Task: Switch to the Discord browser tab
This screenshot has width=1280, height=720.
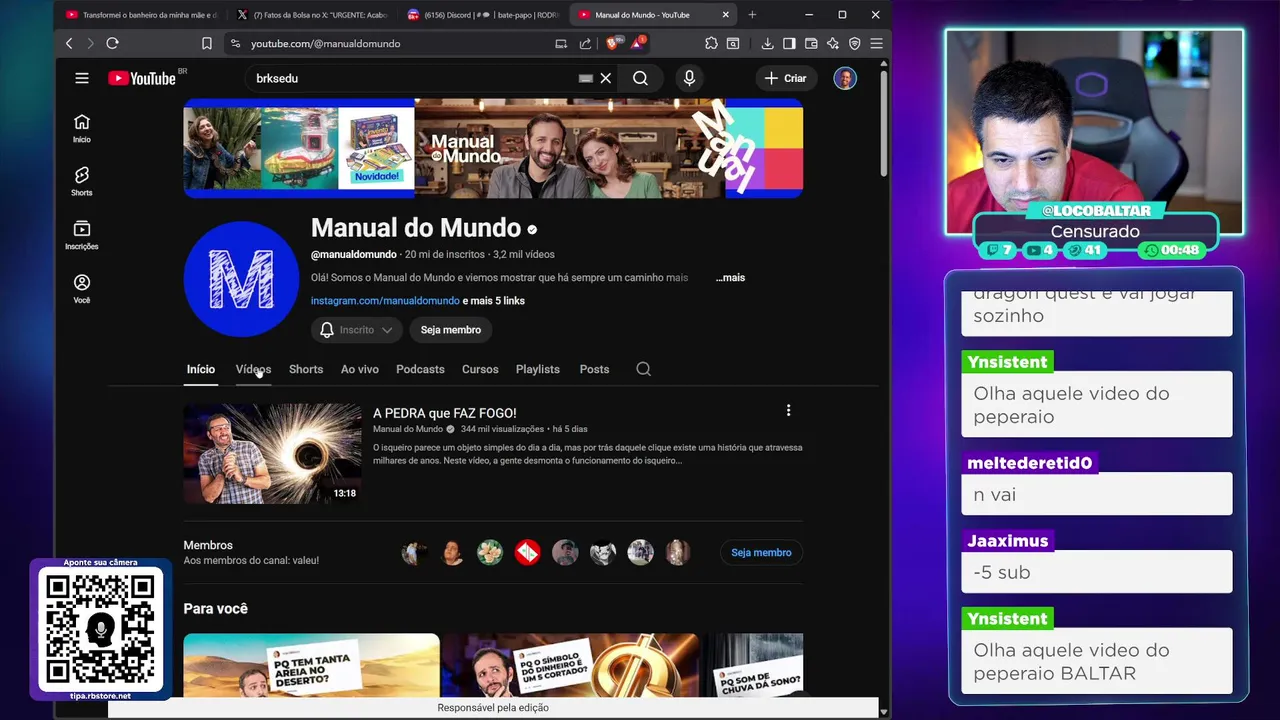Action: click(483, 15)
